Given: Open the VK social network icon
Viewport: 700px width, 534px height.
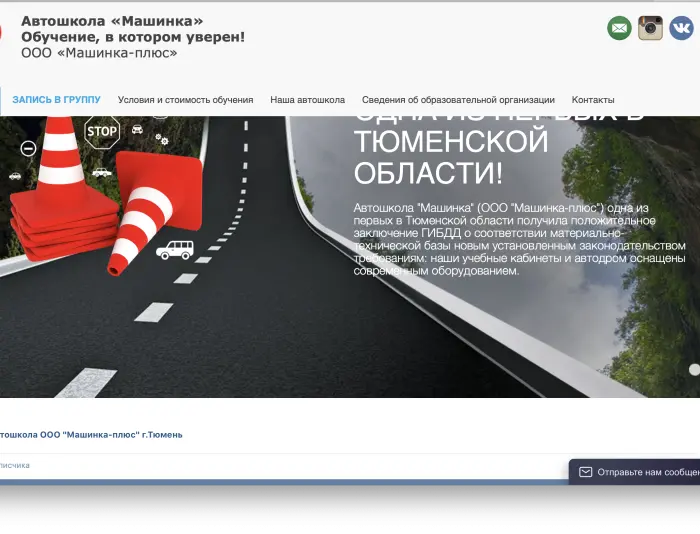Looking at the screenshot, I should tap(681, 28).
